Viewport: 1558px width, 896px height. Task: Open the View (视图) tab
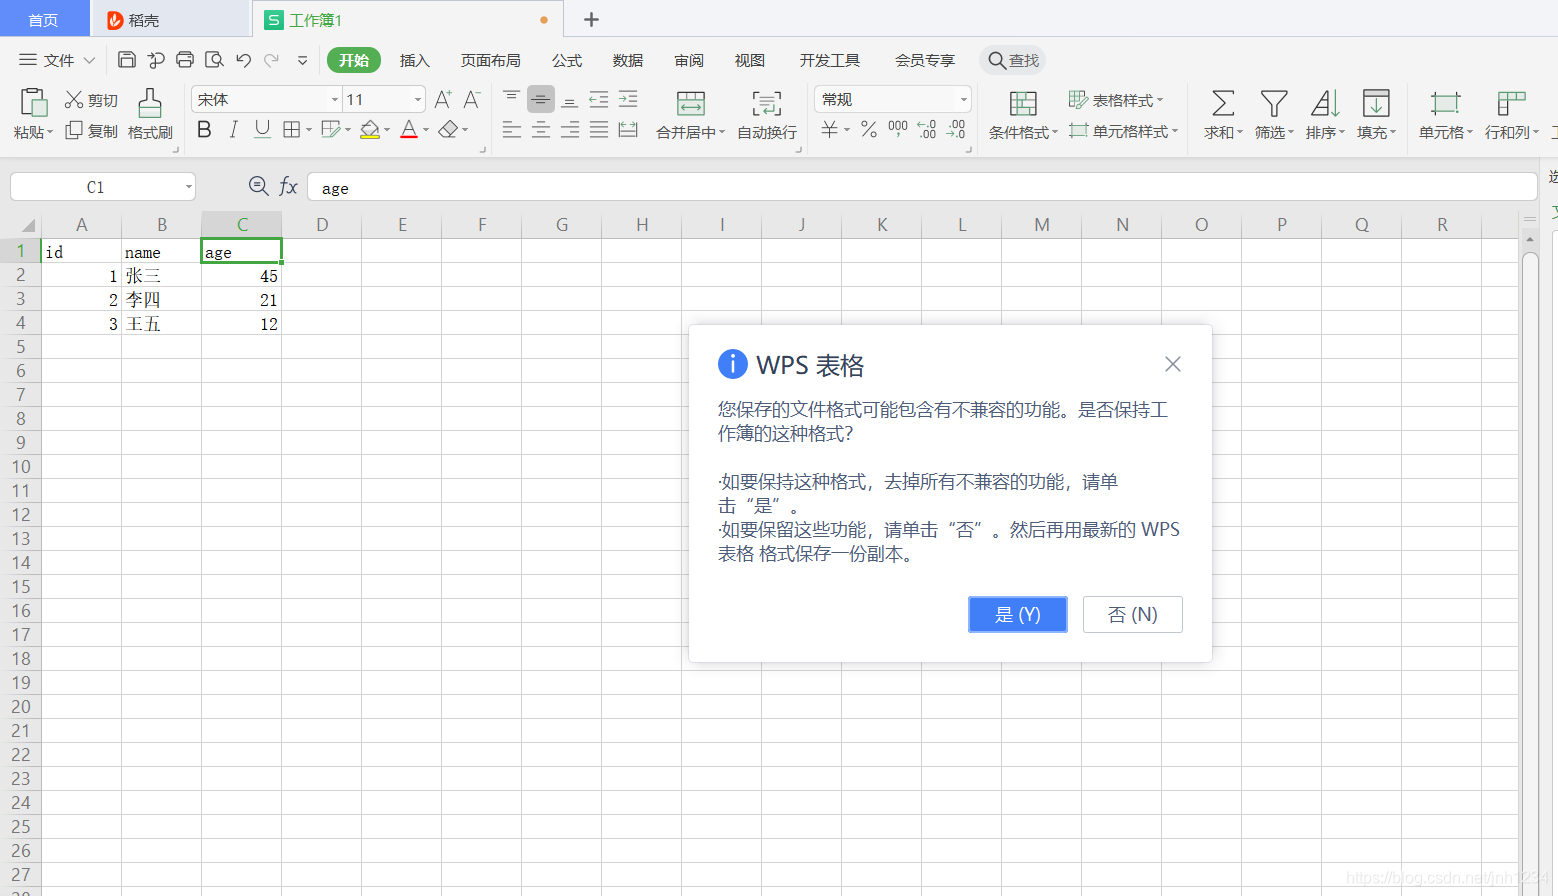750,60
